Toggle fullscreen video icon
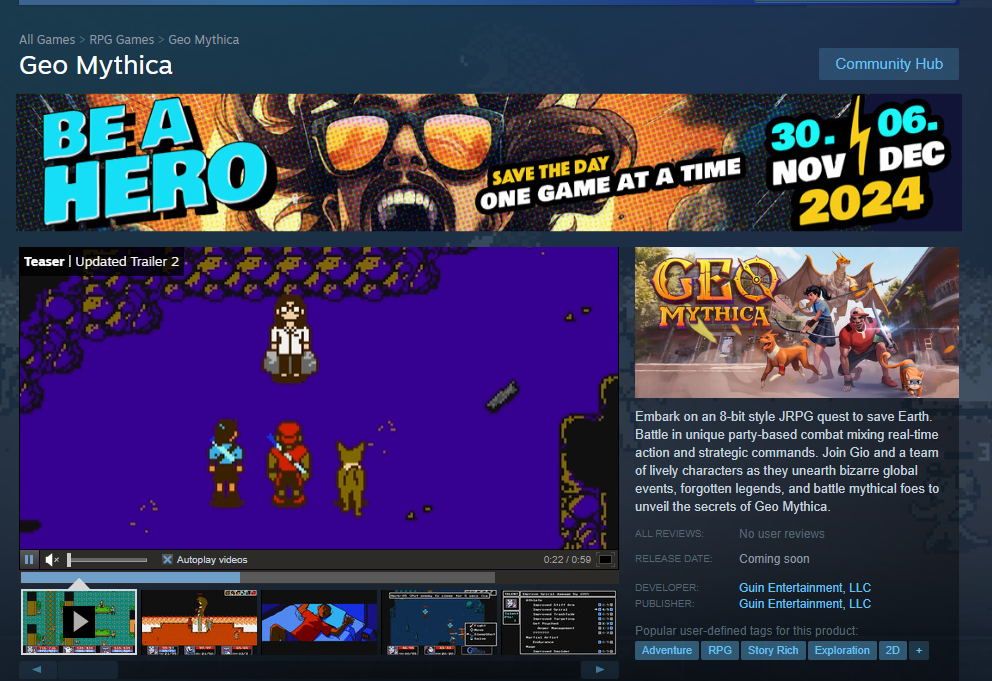The width and height of the screenshot is (992, 681). pos(605,559)
